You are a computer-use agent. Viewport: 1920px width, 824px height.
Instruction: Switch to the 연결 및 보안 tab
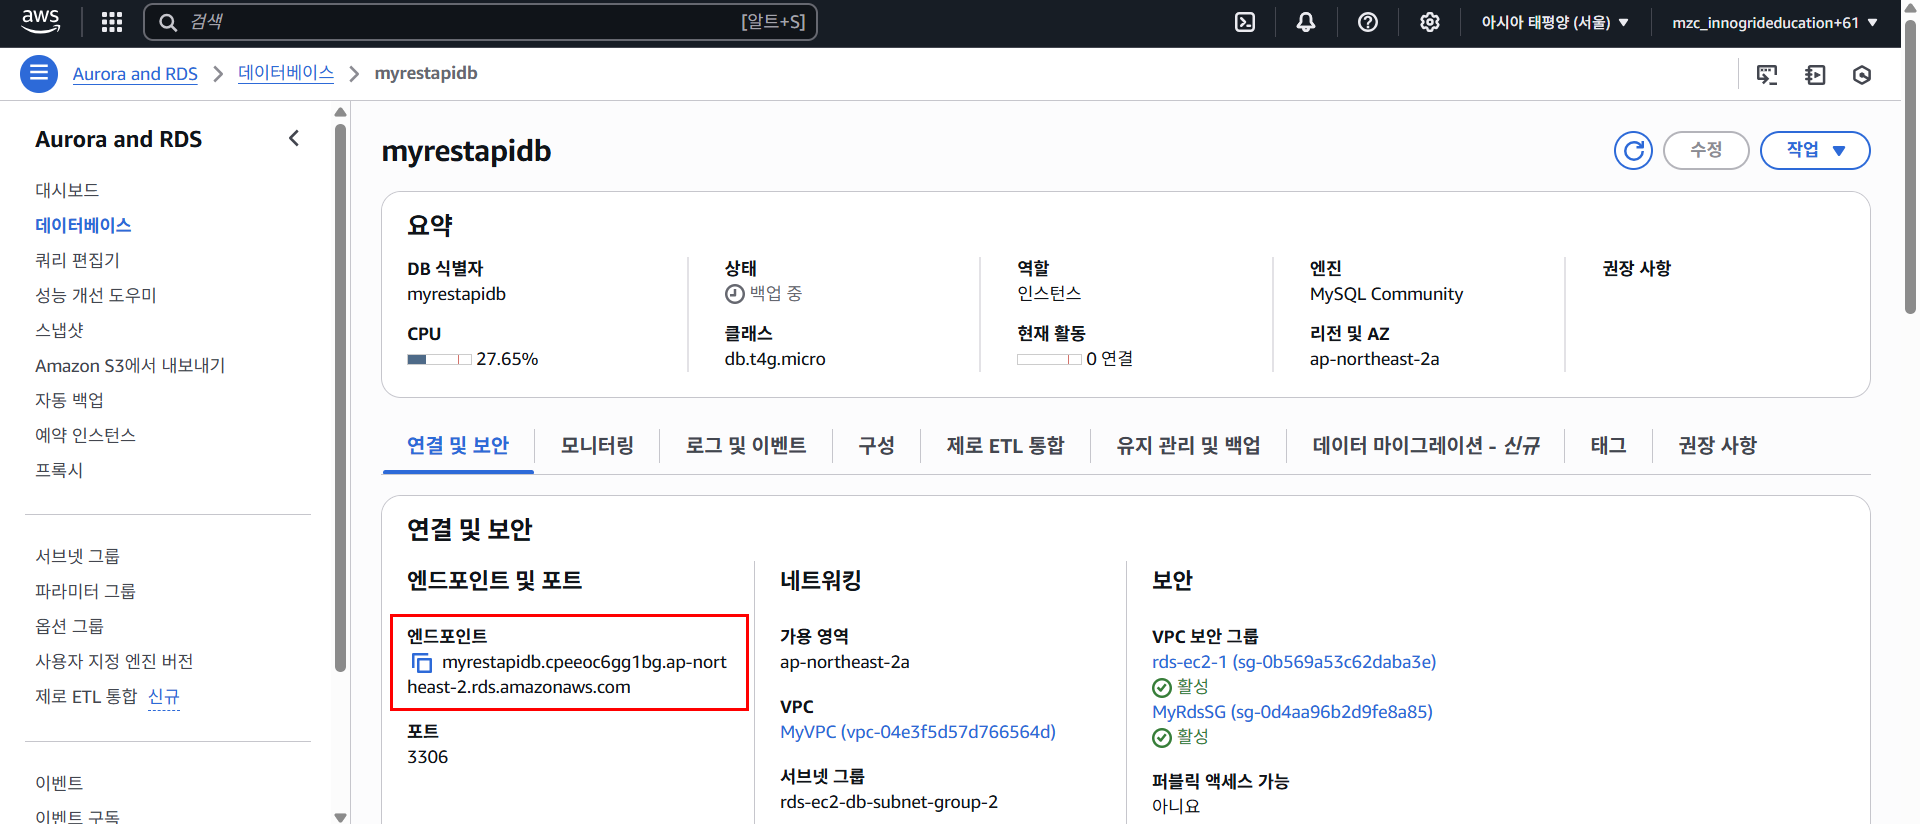[x=458, y=446]
